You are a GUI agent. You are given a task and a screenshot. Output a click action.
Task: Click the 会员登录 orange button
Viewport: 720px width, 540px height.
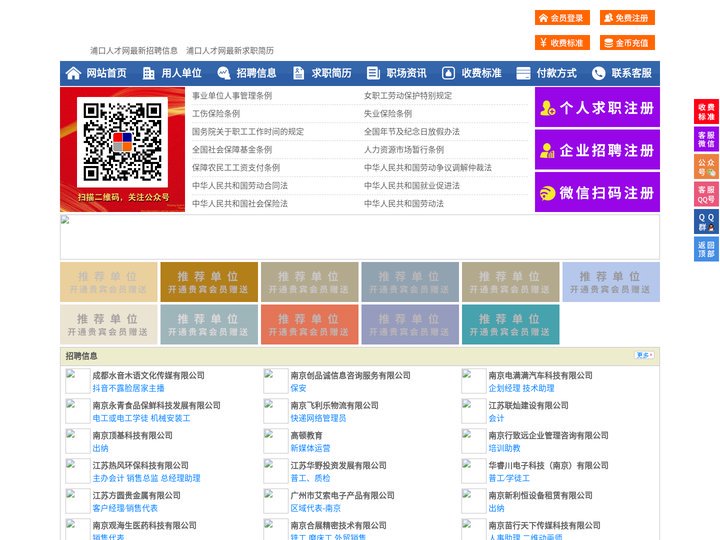562,18
